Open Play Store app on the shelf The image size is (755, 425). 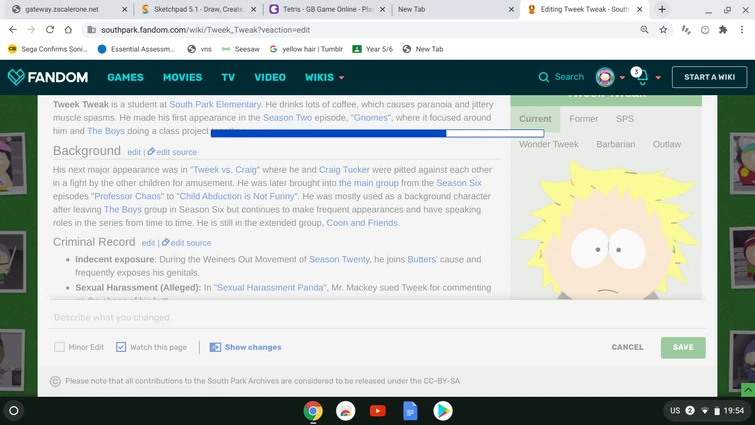443,411
